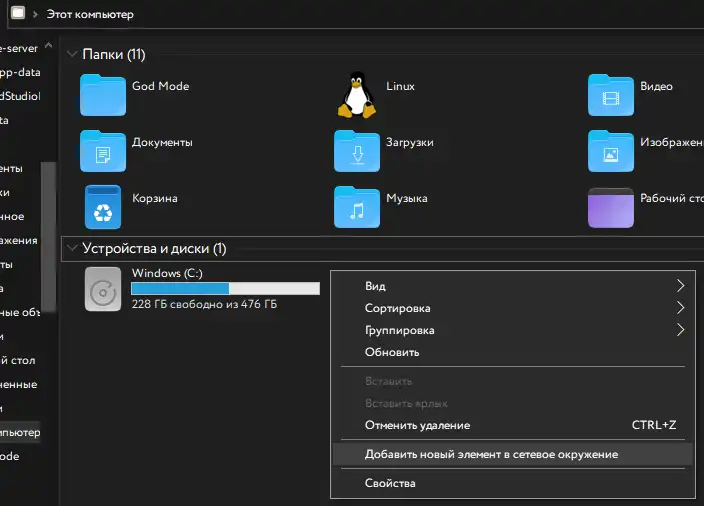Open Свойства from the context menu
This screenshot has height=506, width=704.
pos(390,483)
